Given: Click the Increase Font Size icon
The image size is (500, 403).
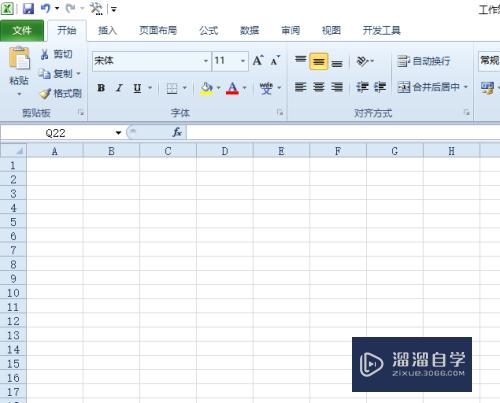Looking at the screenshot, I should click(x=258, y=61).
